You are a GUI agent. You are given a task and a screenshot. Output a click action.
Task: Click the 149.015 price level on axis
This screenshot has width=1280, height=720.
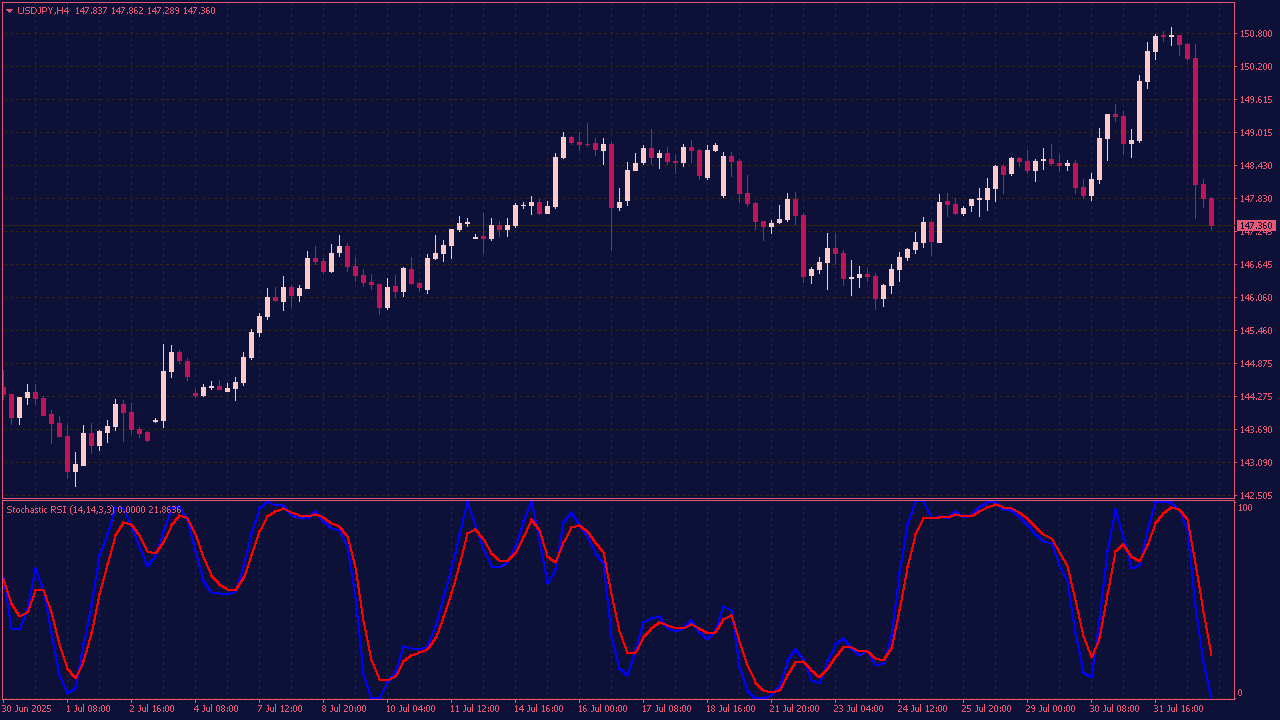[1255, 132]
